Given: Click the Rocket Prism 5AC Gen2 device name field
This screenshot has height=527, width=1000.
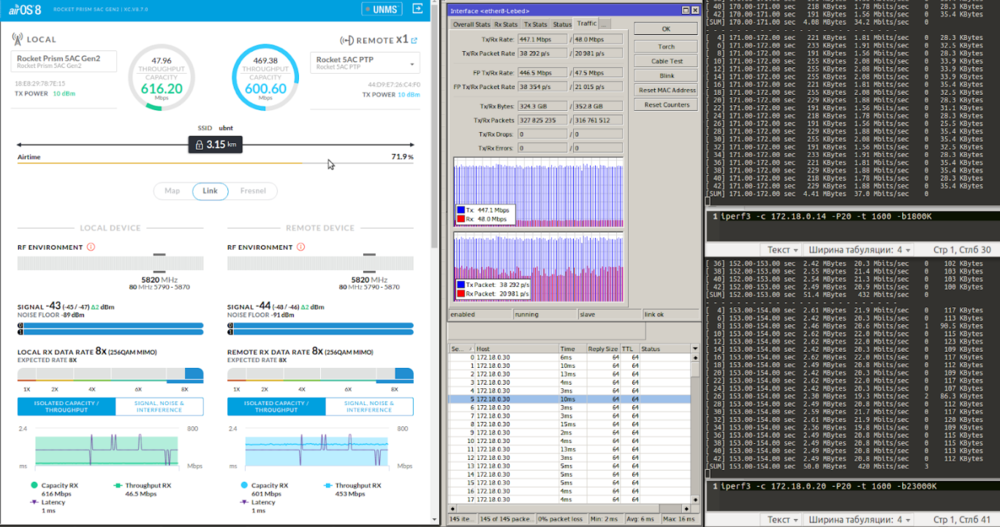Looking at the screenshot, I should point(64,61).
